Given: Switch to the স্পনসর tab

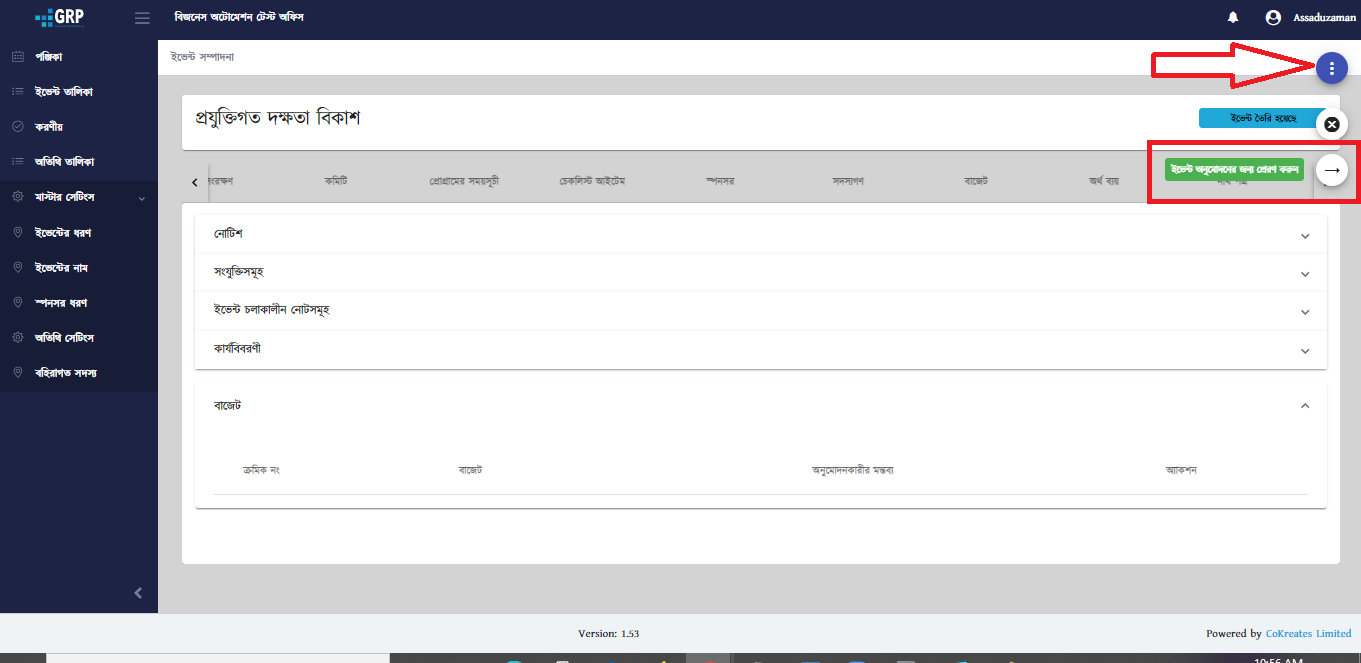Looking at the screenshot, I should pos(720,181).
